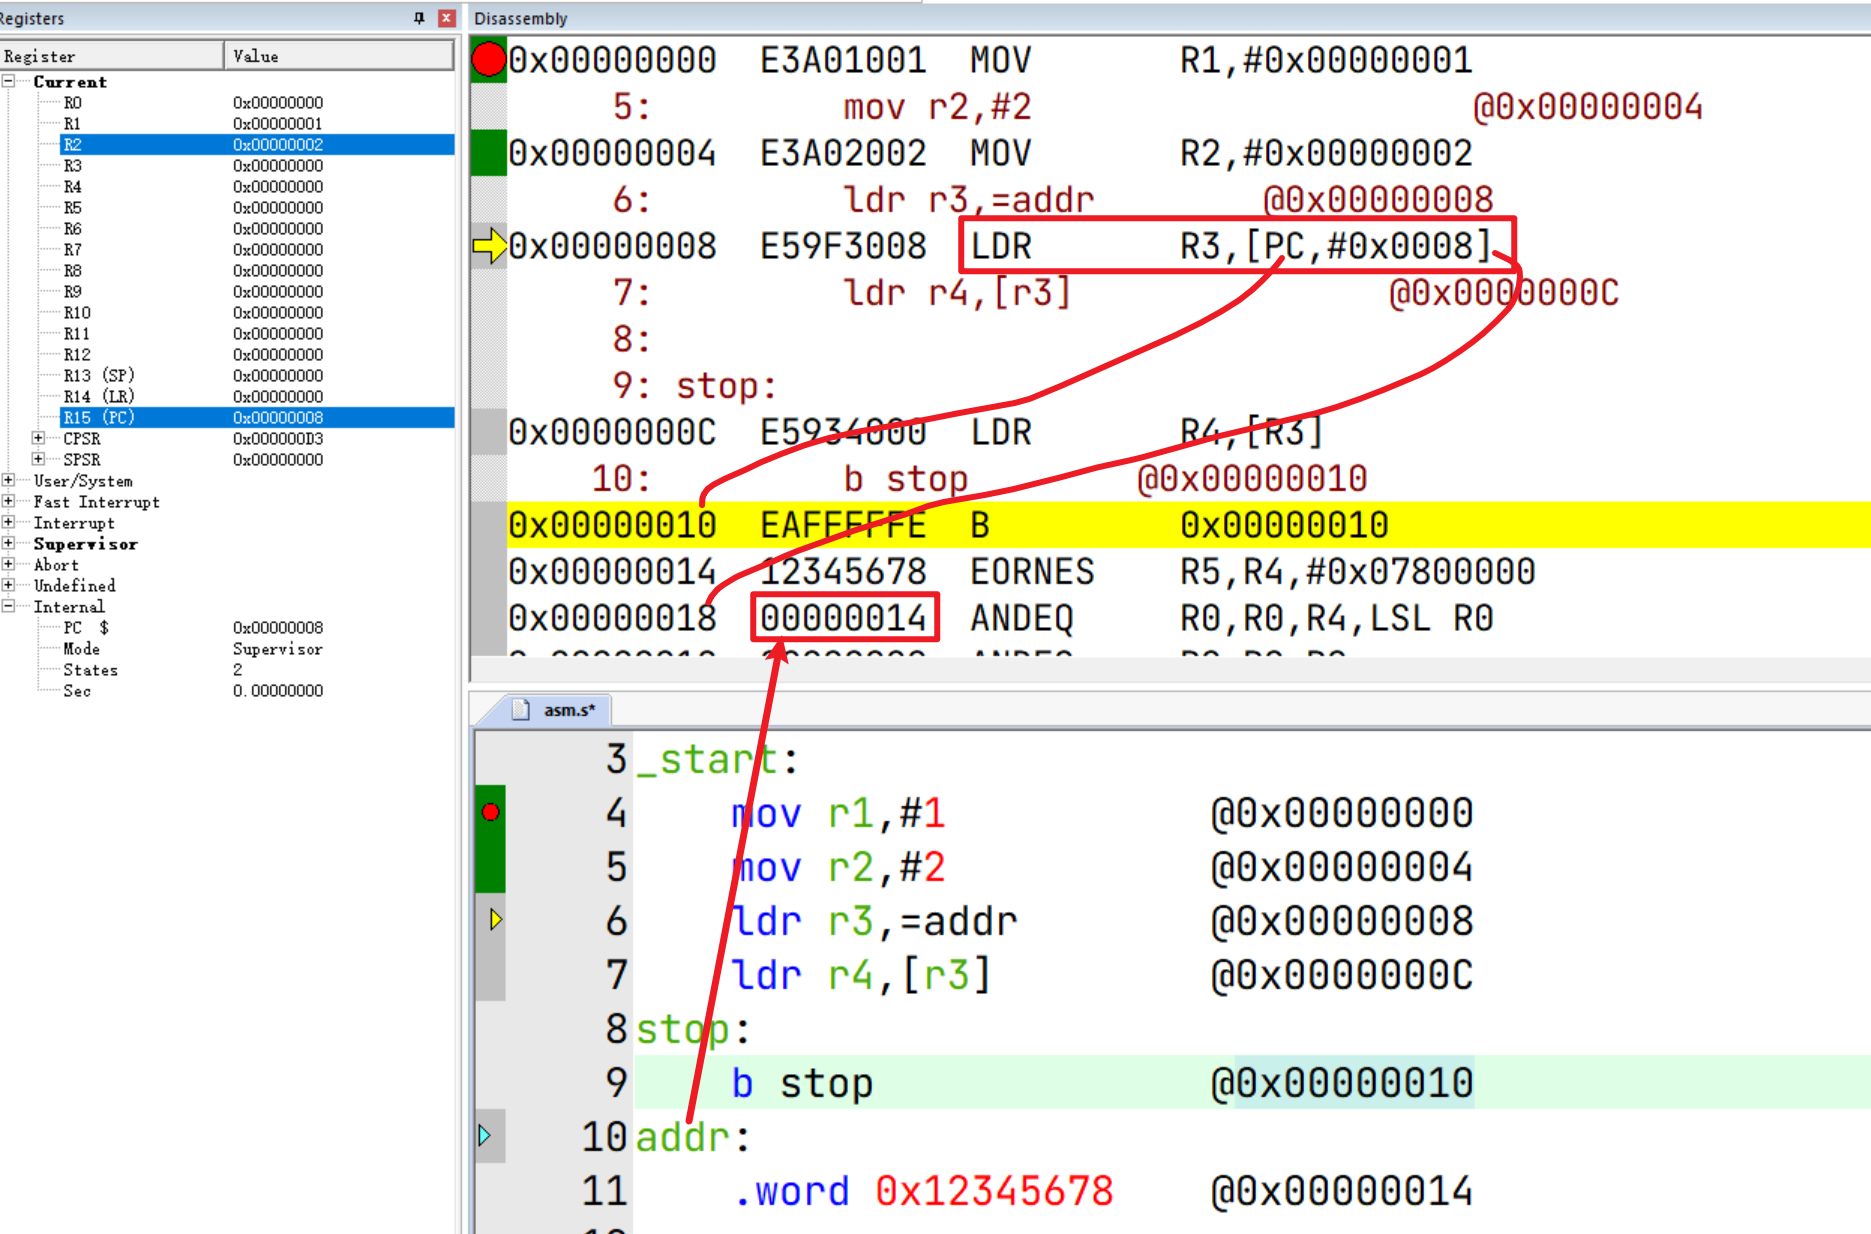Image resolution: width=1871 pixels, height=1234 pixels.
Task: Click the '5: mov r2,#2' source annotation in disassembly
Action: pos(822,107)
